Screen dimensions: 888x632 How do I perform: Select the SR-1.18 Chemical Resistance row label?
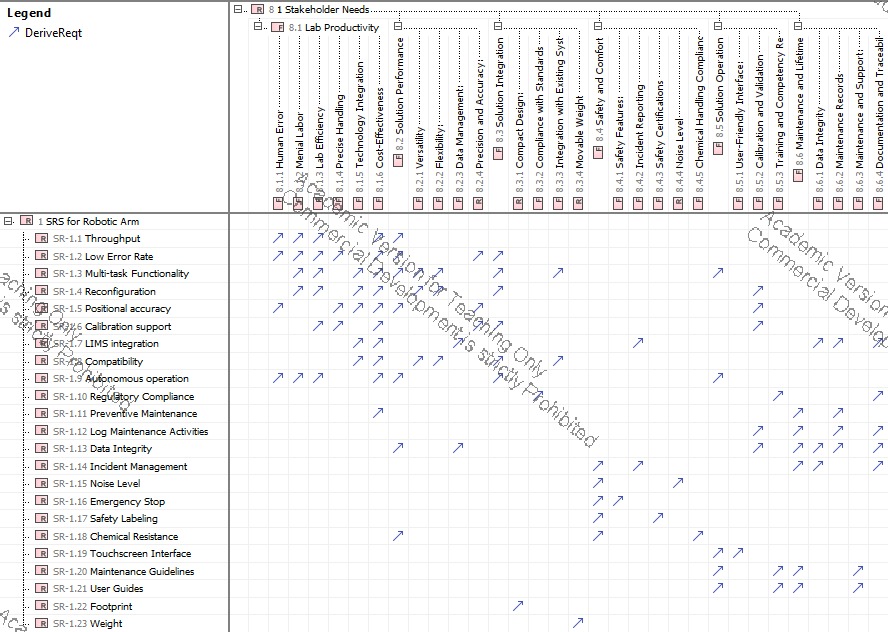116,536
